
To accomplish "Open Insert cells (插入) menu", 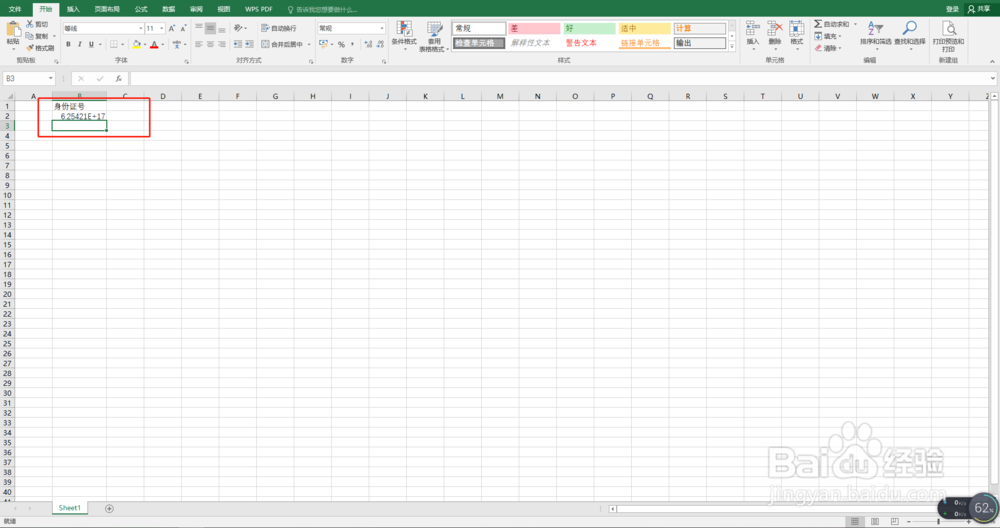I will (753, 34).
